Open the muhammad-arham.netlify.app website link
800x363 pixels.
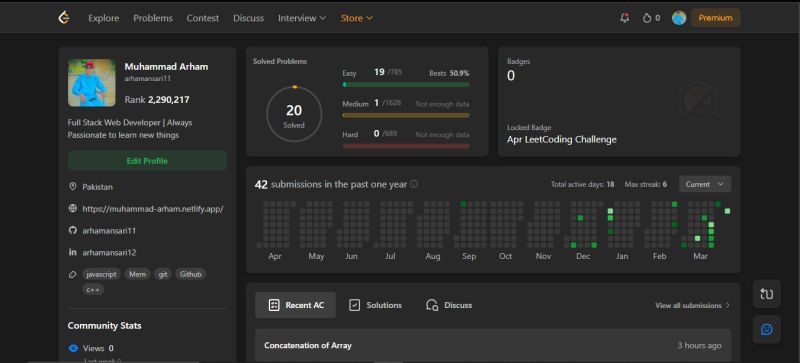point(153,209)
